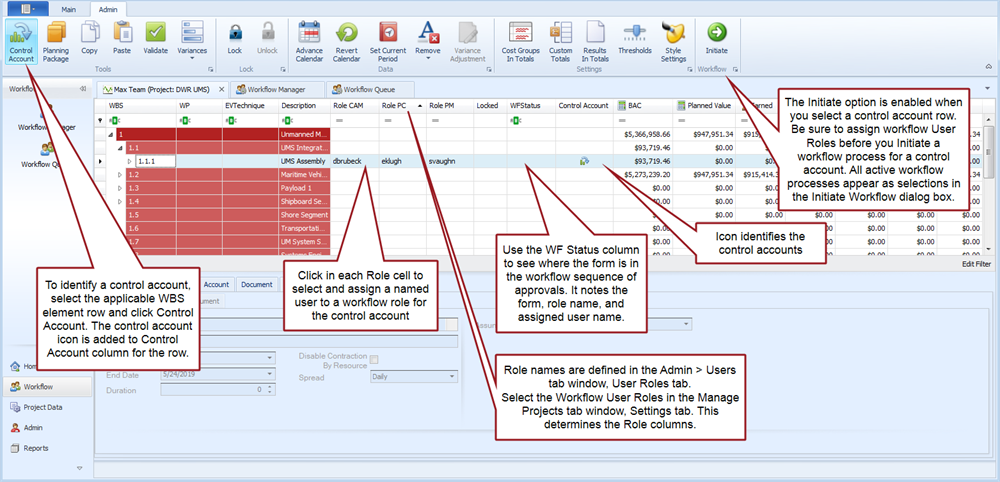Switch to the Main ribbon tab
This screenshot has height=482, width=1000.
pyautogui.click(x=68, y=8)
